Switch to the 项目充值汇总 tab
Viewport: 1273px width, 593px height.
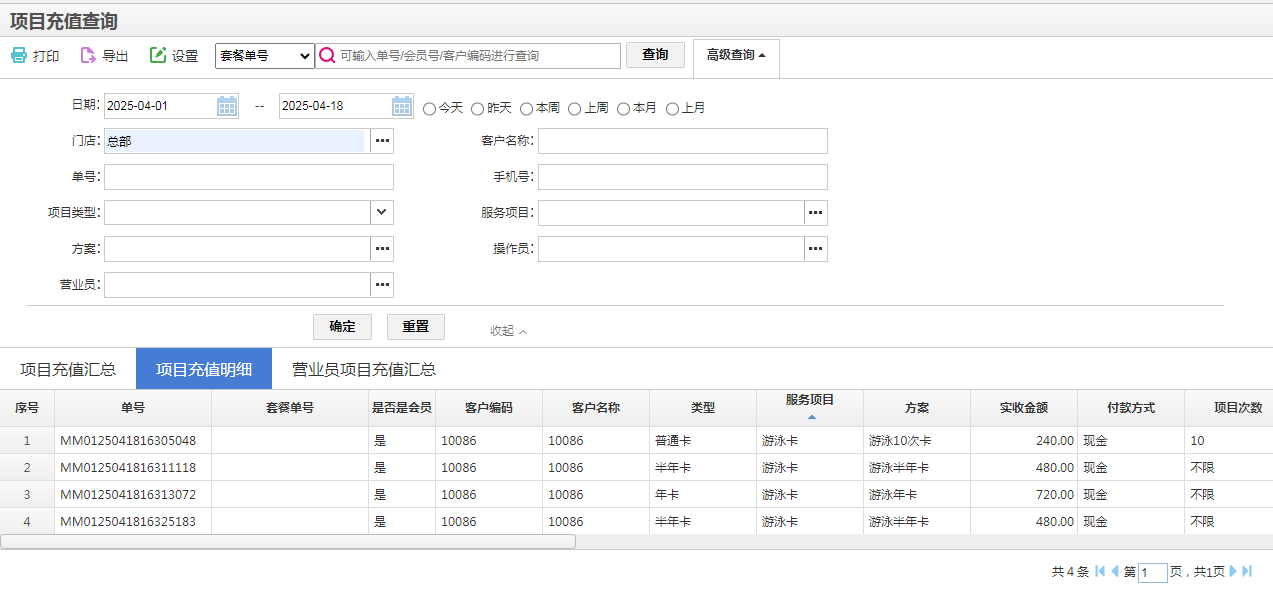(x=68, y=369)
